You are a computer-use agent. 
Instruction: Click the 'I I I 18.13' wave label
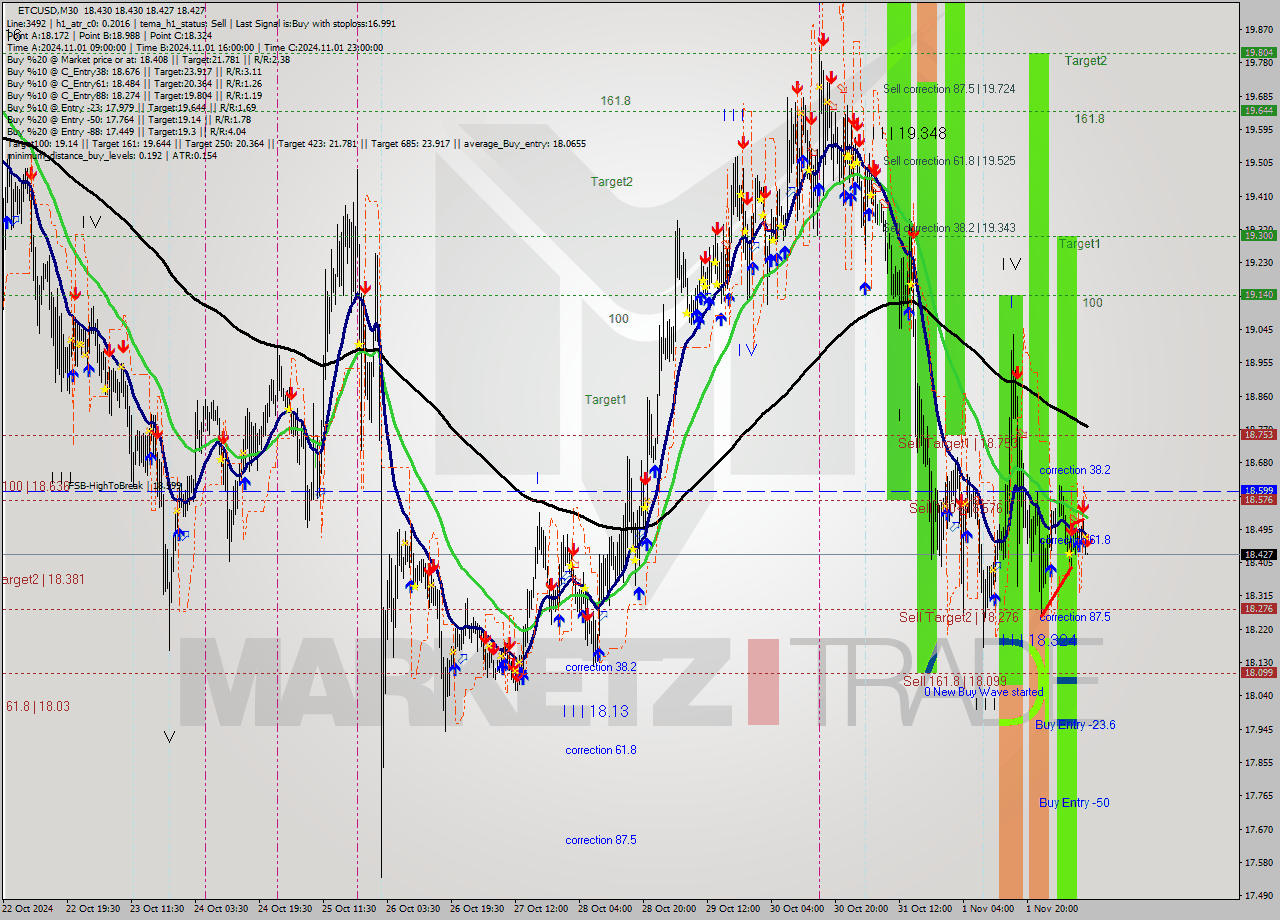595,711
